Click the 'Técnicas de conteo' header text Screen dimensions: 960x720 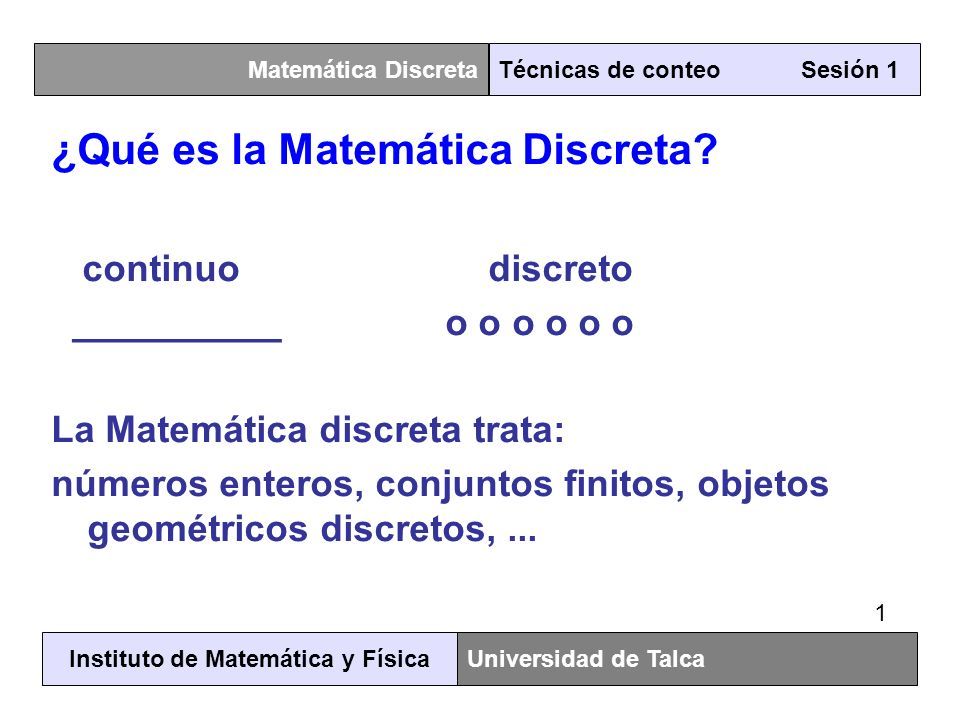tap(609, 70)
